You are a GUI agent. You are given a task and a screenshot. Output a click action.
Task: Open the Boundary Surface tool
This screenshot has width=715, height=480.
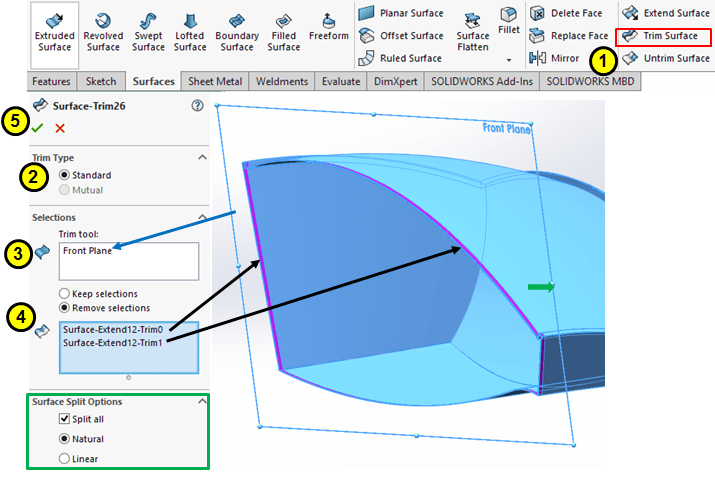pos(236,31)
